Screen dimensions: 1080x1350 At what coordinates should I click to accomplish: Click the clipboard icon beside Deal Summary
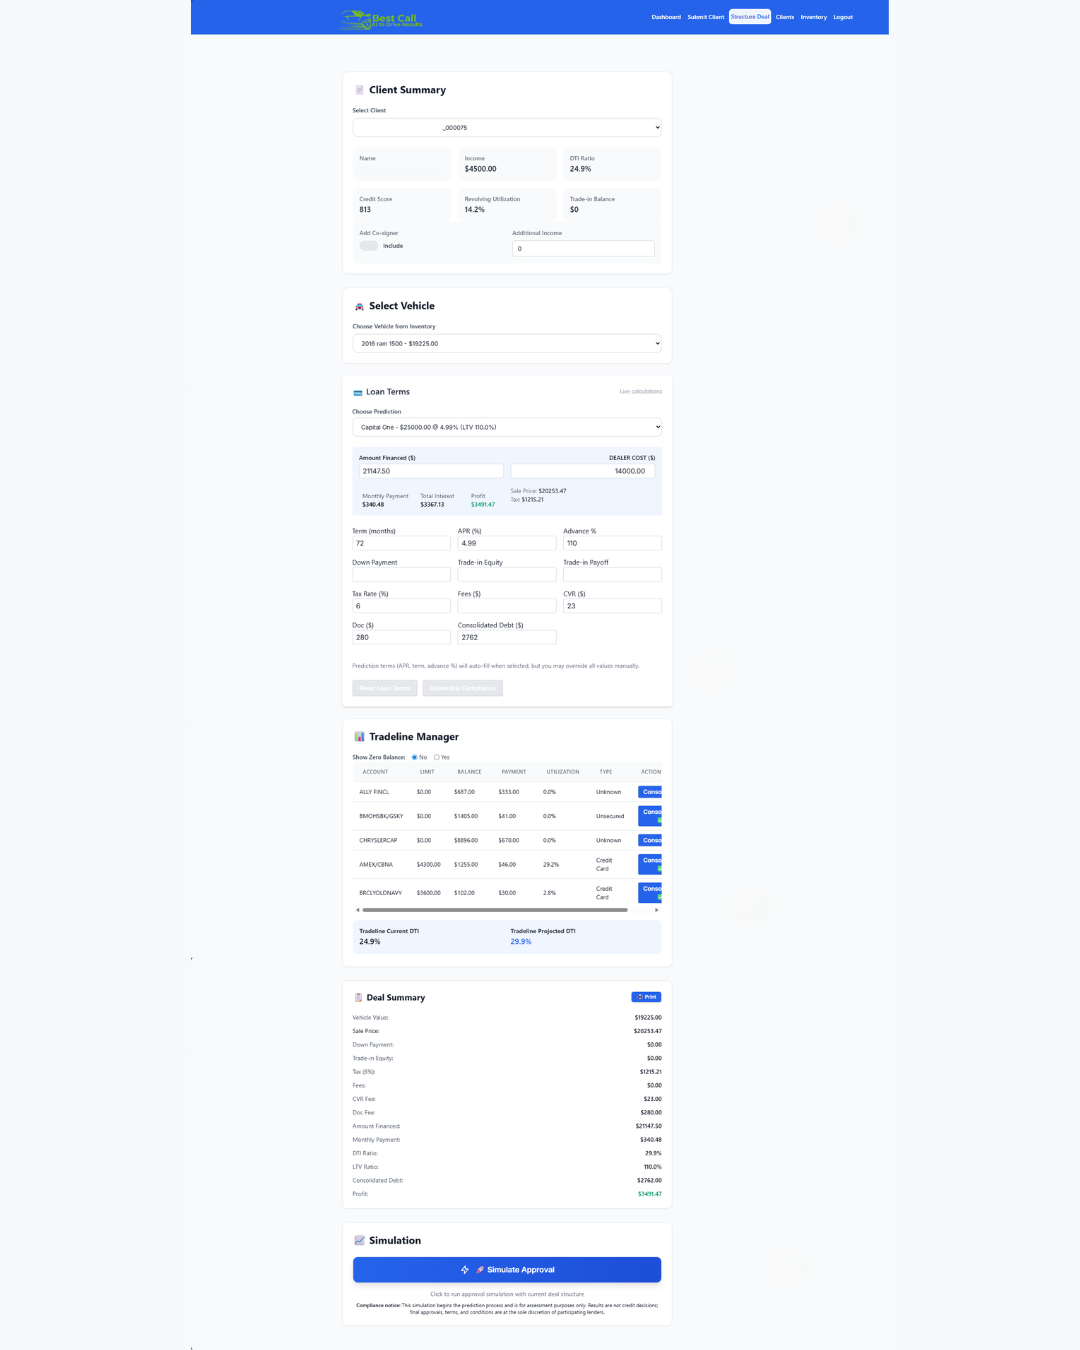click(359, 998)
